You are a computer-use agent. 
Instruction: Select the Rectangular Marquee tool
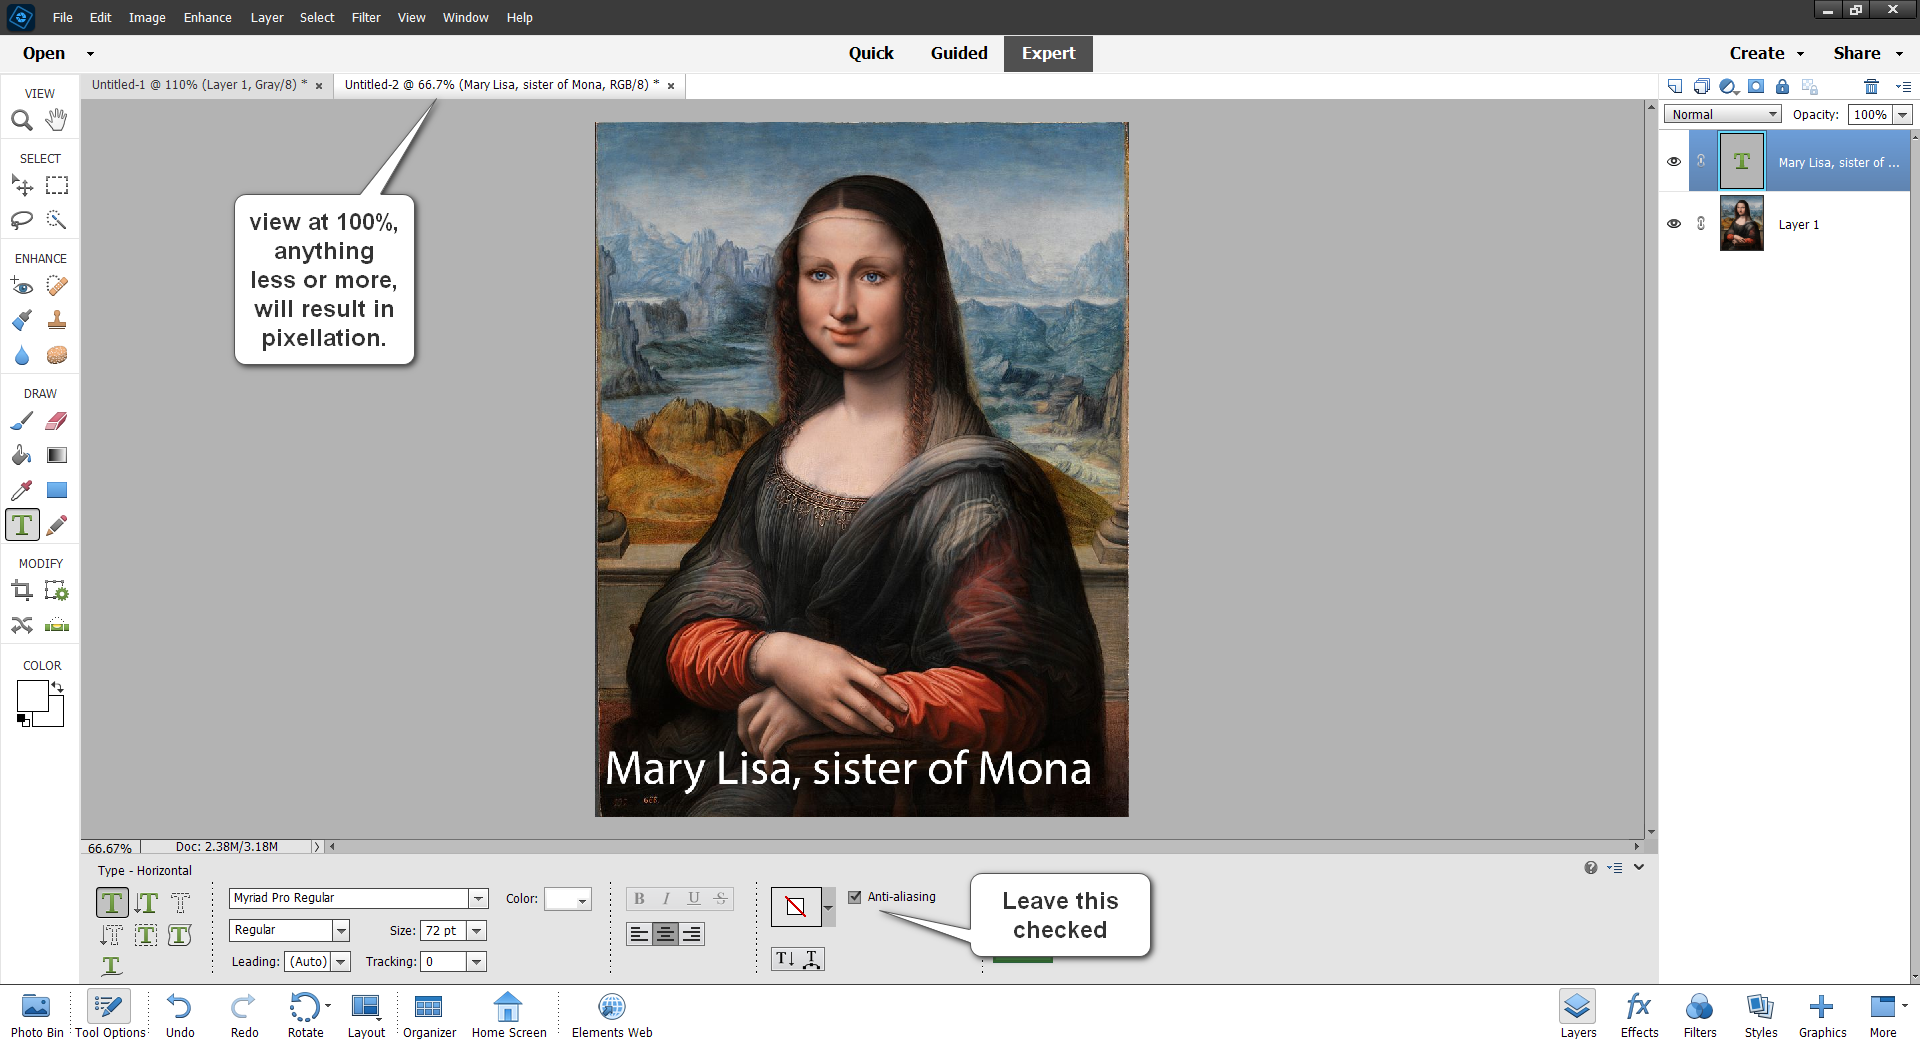57,185
